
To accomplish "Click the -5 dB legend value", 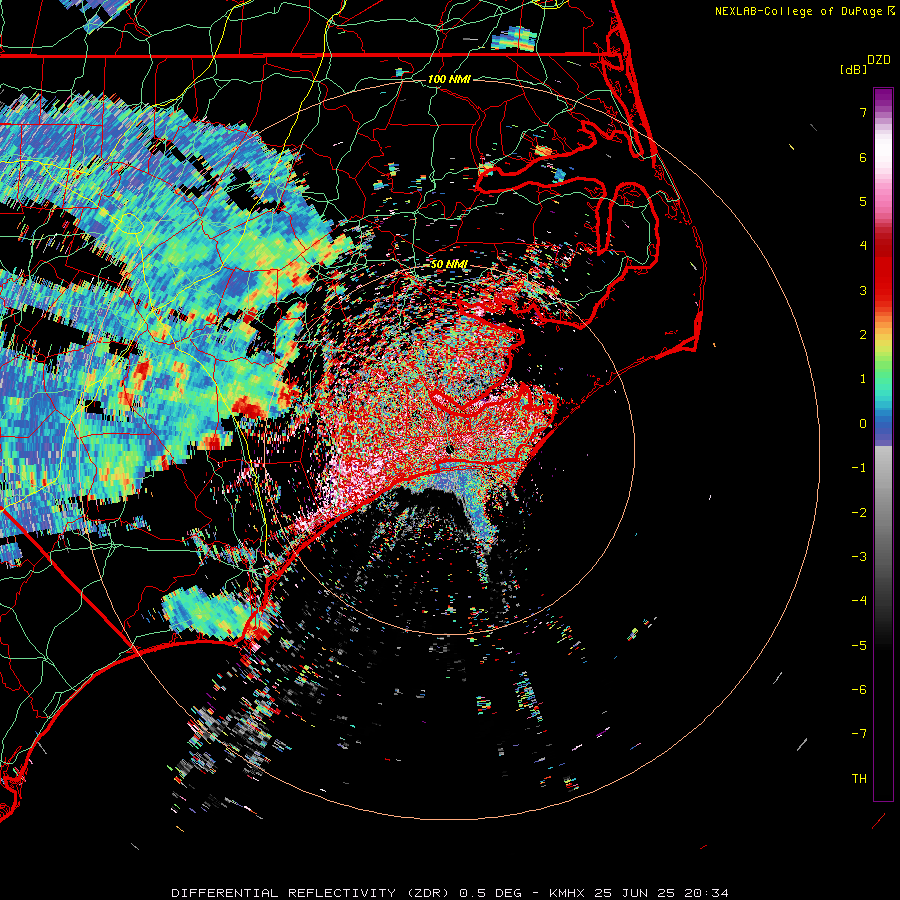I will pos(859,646).
